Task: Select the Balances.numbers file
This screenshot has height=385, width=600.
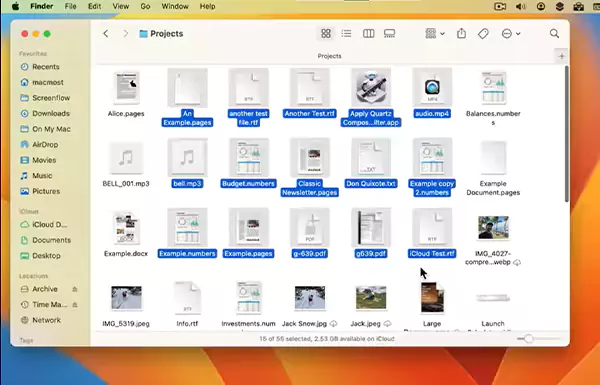Action: pos(493,98)
